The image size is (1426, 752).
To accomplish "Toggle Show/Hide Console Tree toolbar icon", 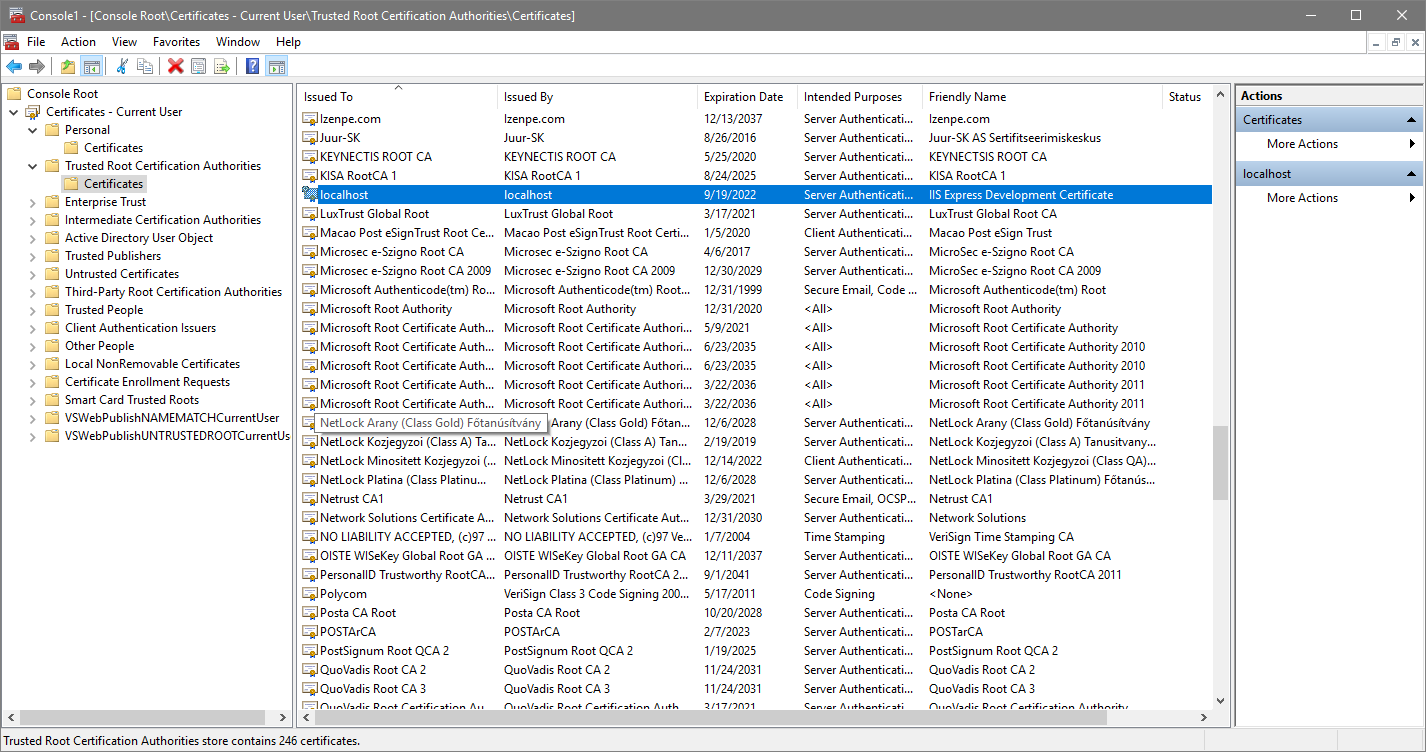I will click(91, 66).
